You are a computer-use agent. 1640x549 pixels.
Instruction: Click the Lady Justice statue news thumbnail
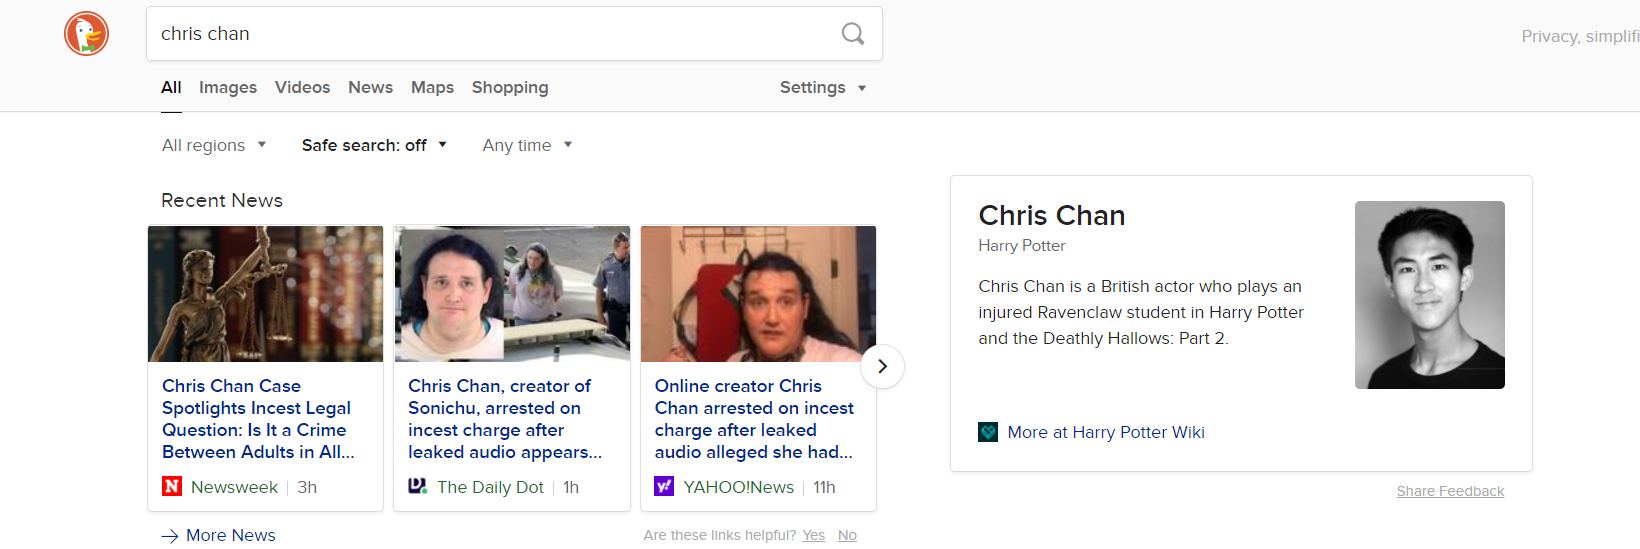click(266, 294)
